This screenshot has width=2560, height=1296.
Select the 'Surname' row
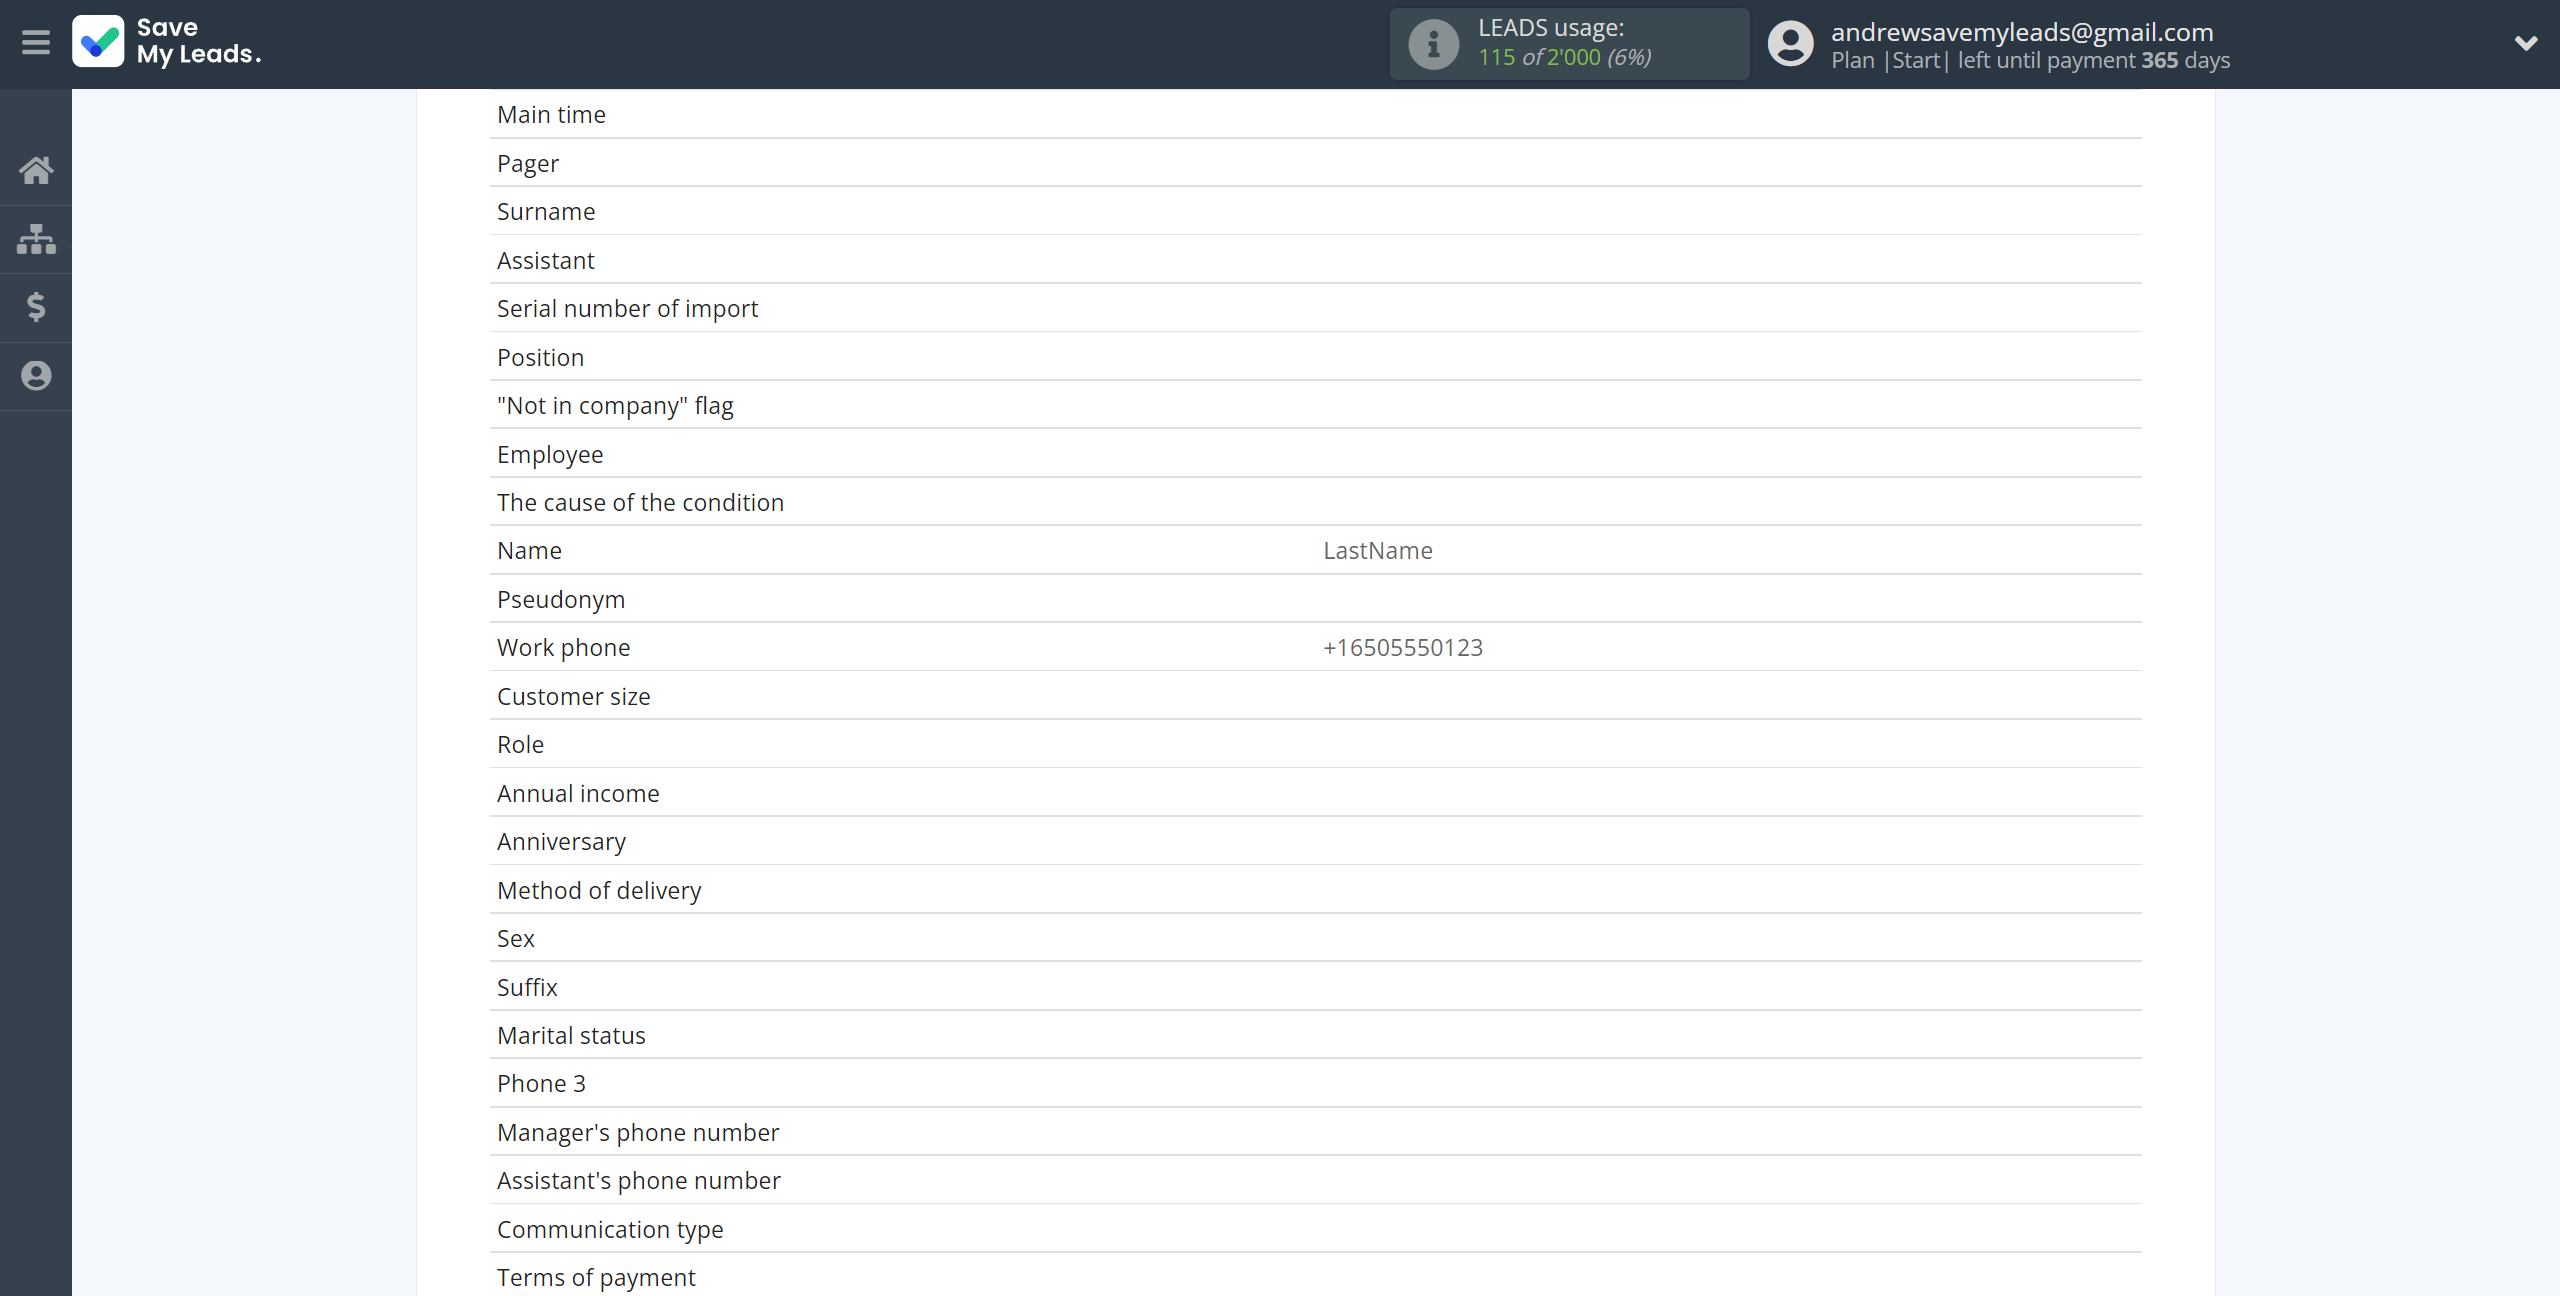click(1315, 212)
